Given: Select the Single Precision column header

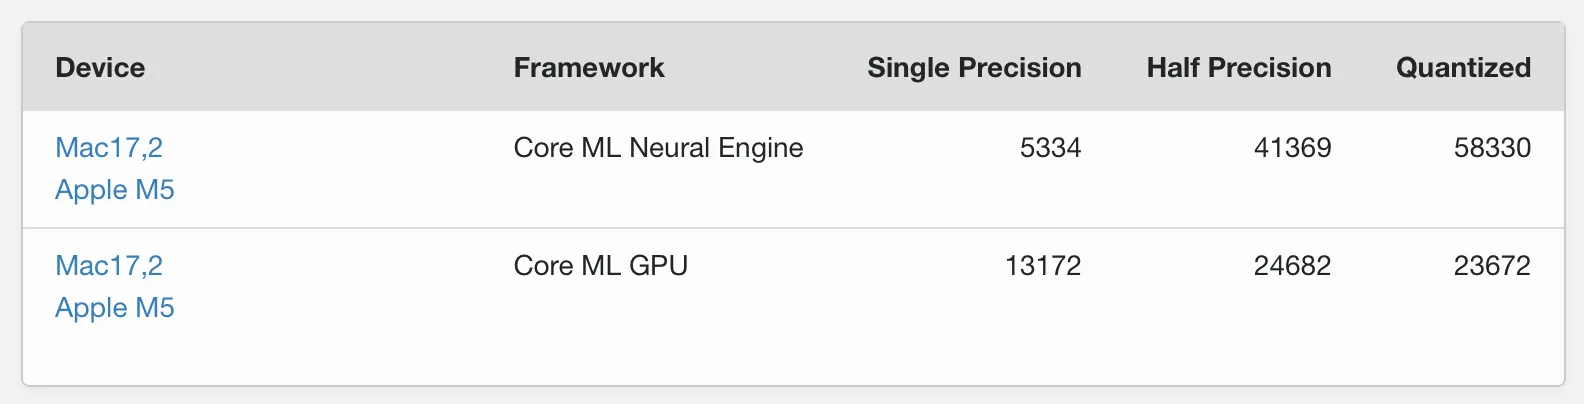Looking at the screenshot, I should (x=974, y=68).
